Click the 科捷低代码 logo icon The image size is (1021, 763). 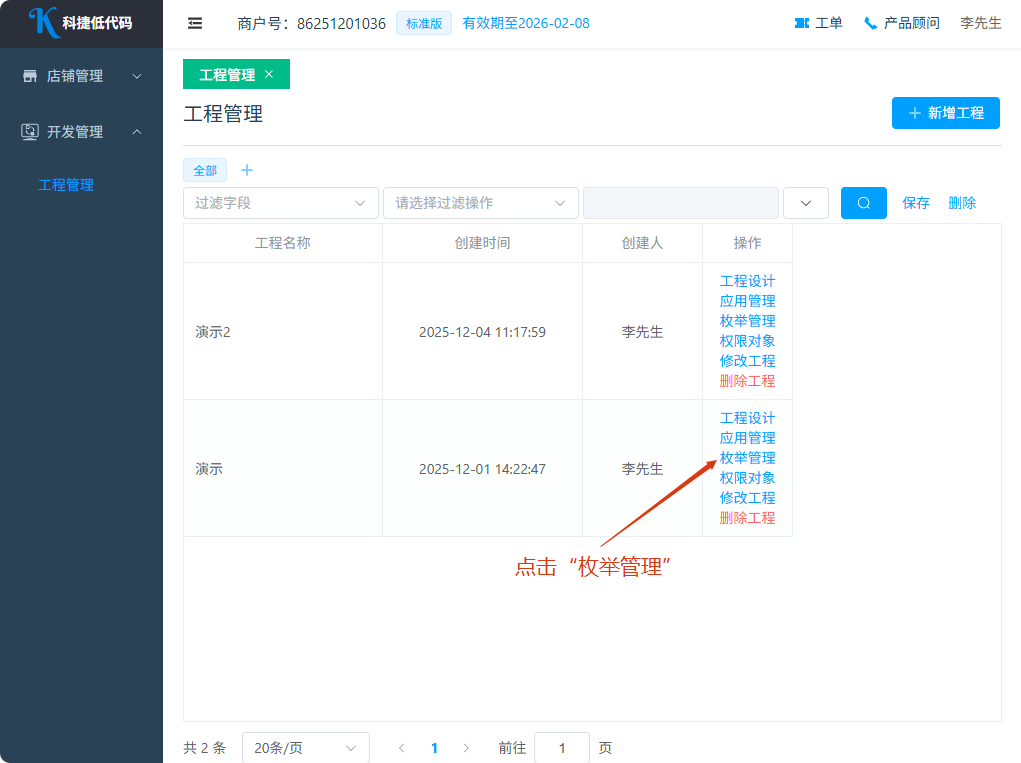click(44, 22)
